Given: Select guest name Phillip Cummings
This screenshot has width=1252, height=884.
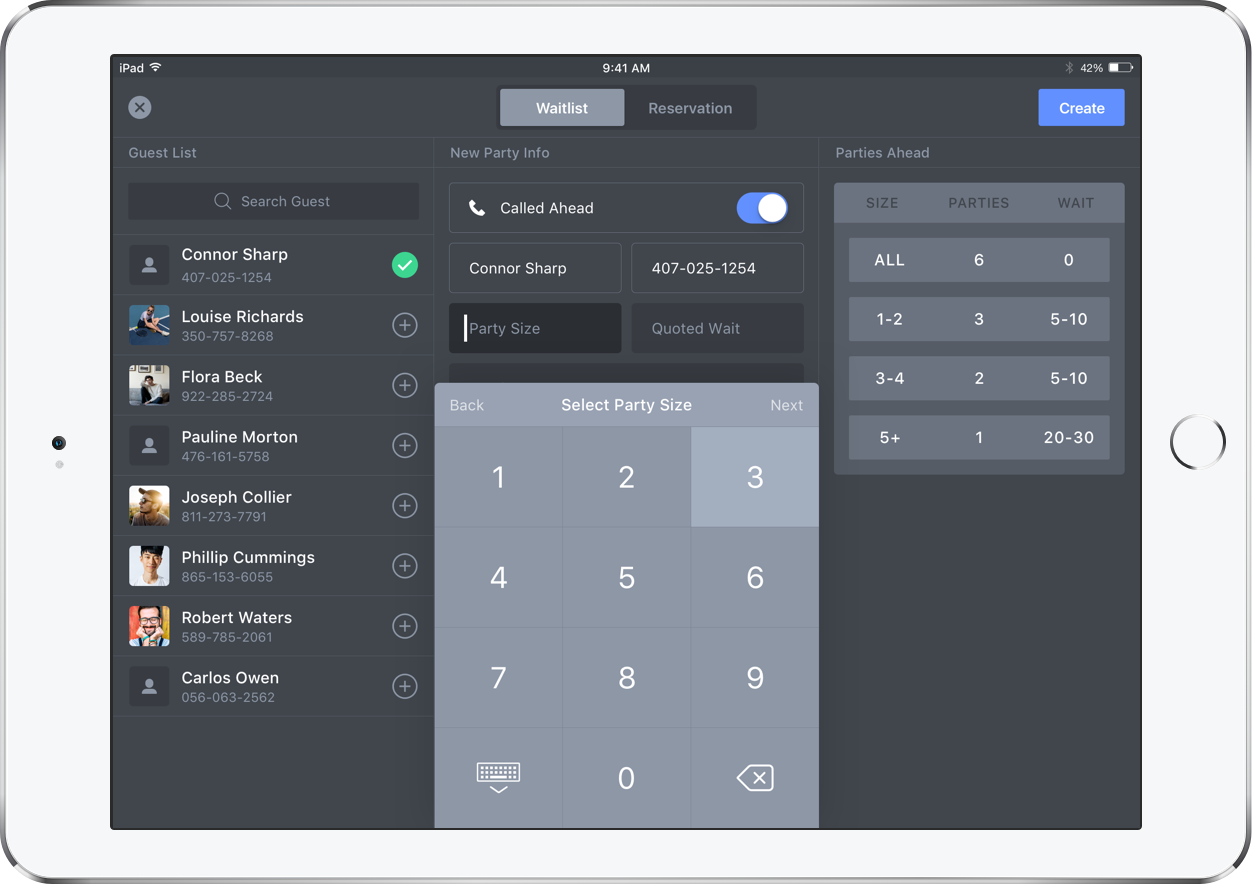Looking at the screenshot, I should (x=248, y=557).
